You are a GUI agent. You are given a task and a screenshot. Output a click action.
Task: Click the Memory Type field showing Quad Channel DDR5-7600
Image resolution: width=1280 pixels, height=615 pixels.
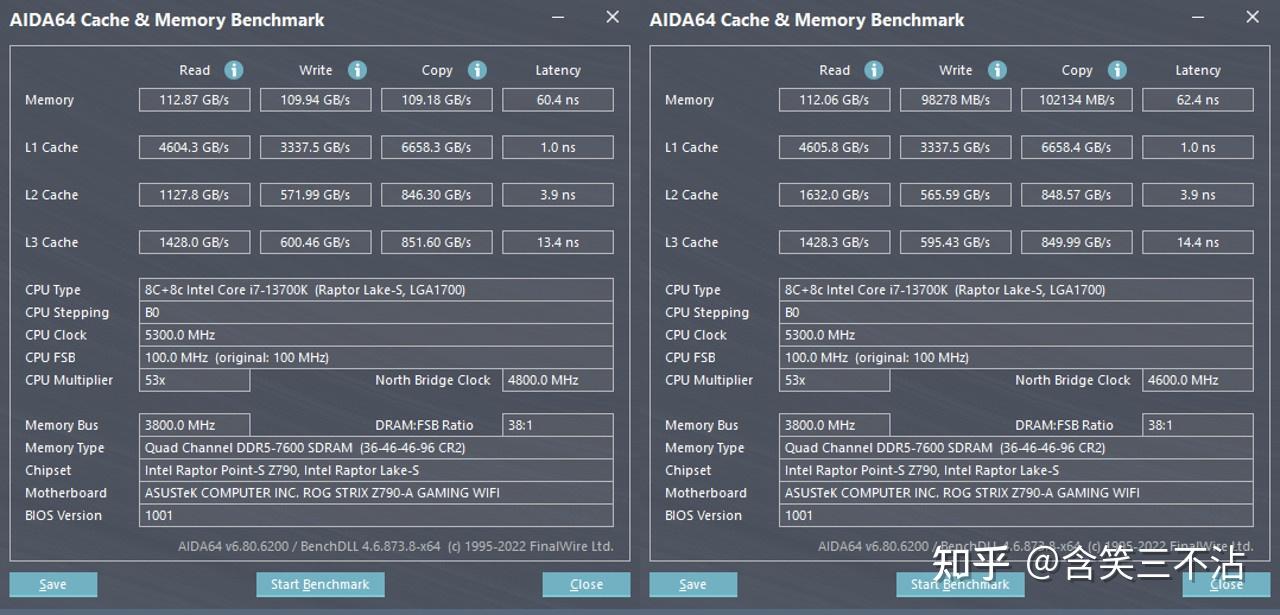coord(376,447)
